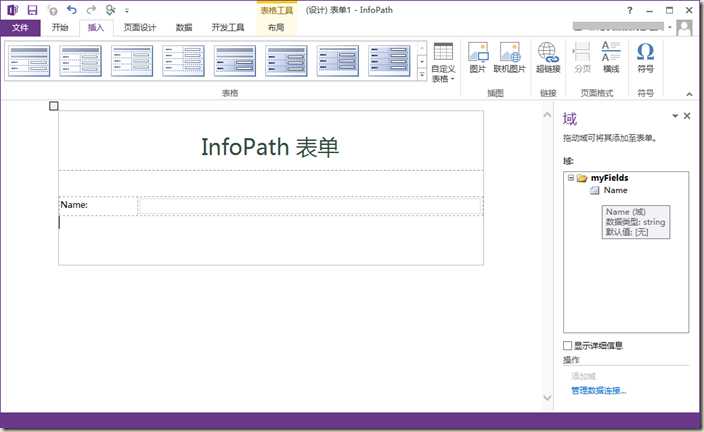The height and width of the screenshot is (432, 704).
Task: Select the myFields folder in the tree
Action: pos(602,178)
